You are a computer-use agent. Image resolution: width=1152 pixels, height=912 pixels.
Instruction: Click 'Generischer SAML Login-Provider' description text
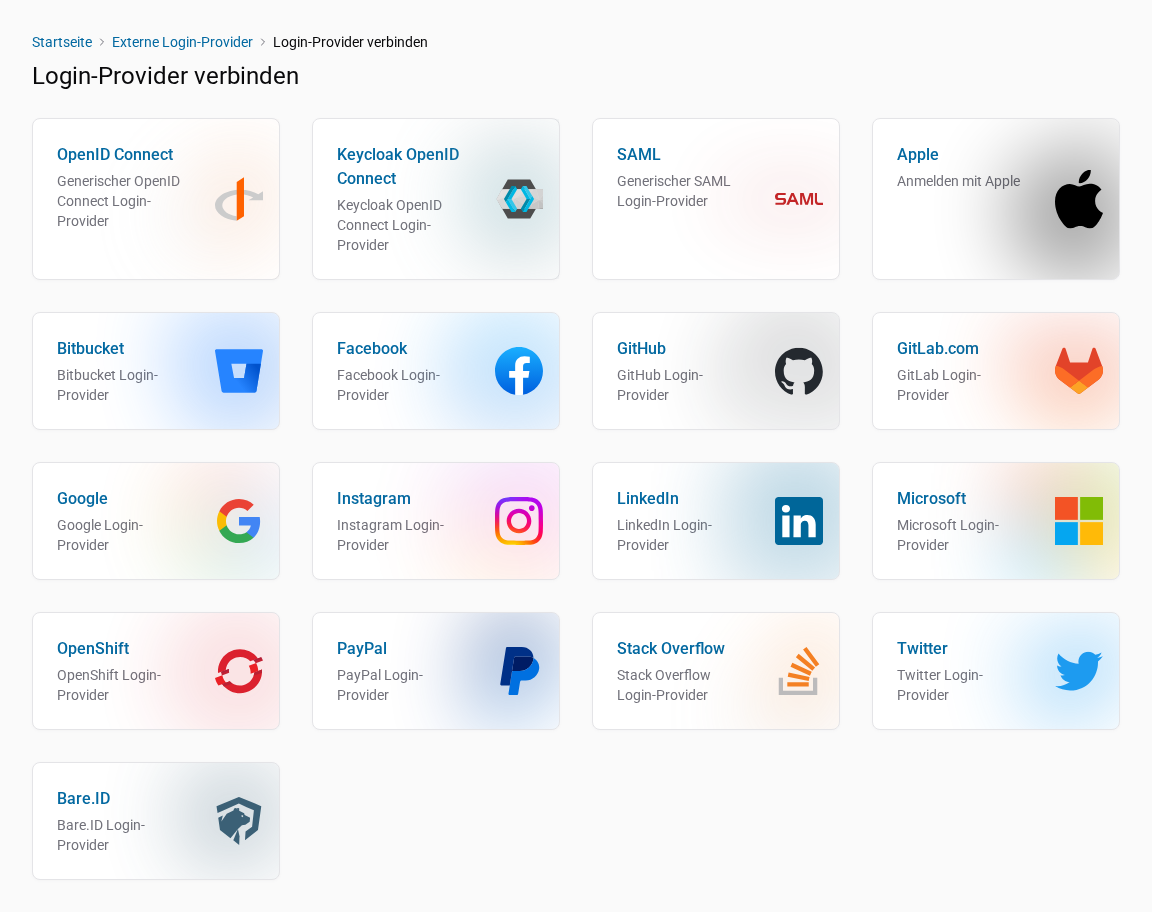click(674, 191)
